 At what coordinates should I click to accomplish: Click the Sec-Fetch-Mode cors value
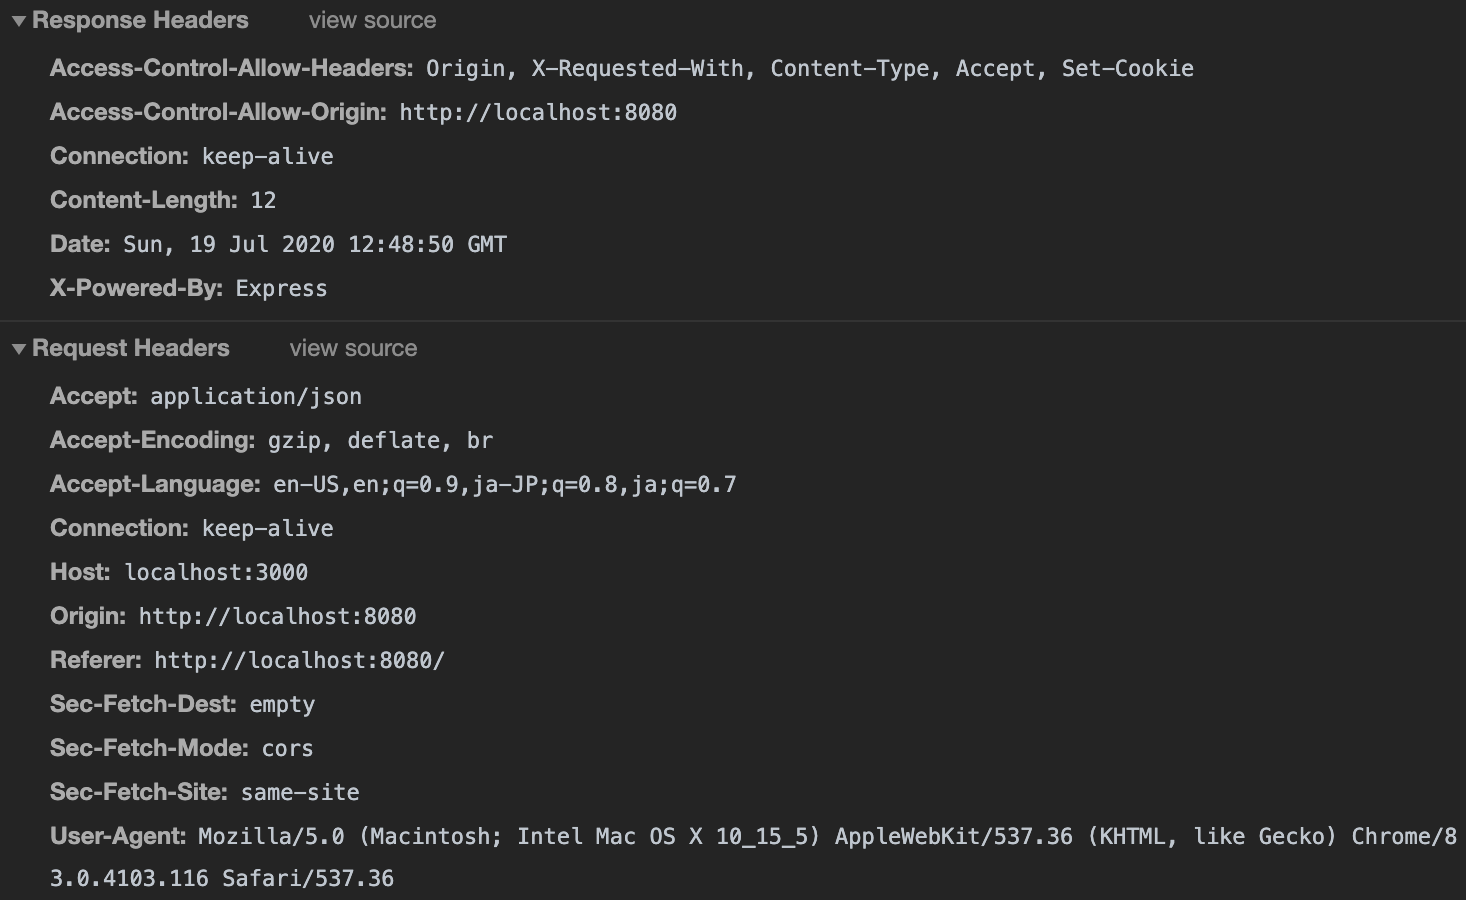point(288,748)
